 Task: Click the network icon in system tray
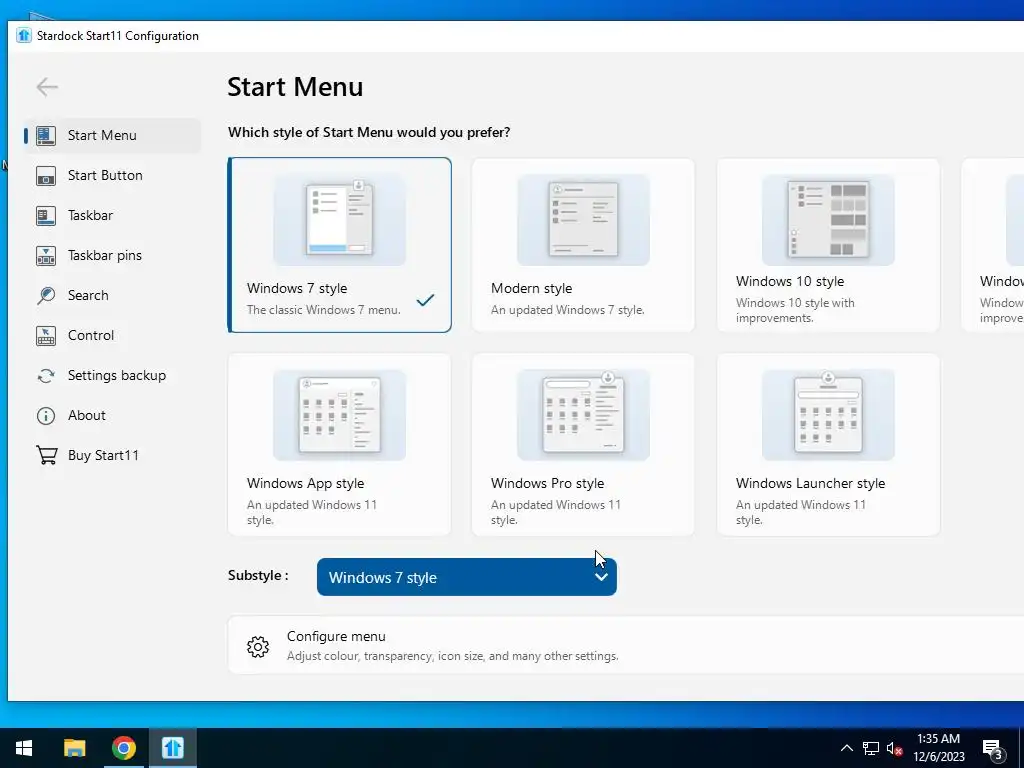[x=871, y=748]
